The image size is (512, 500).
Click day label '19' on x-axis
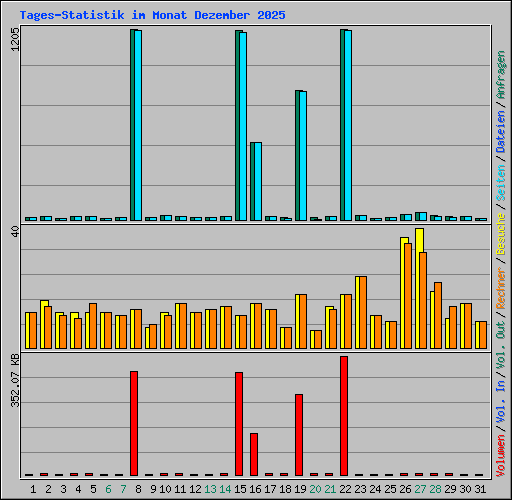(x=300, y=489)
